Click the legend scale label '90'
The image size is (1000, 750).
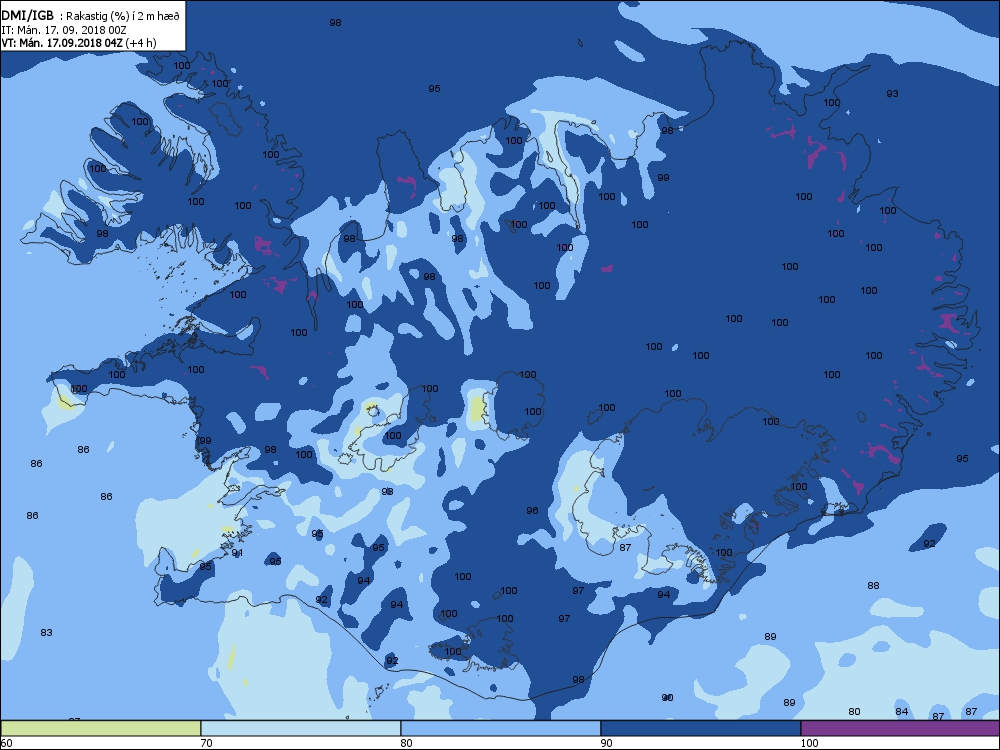tap(607, 743)
